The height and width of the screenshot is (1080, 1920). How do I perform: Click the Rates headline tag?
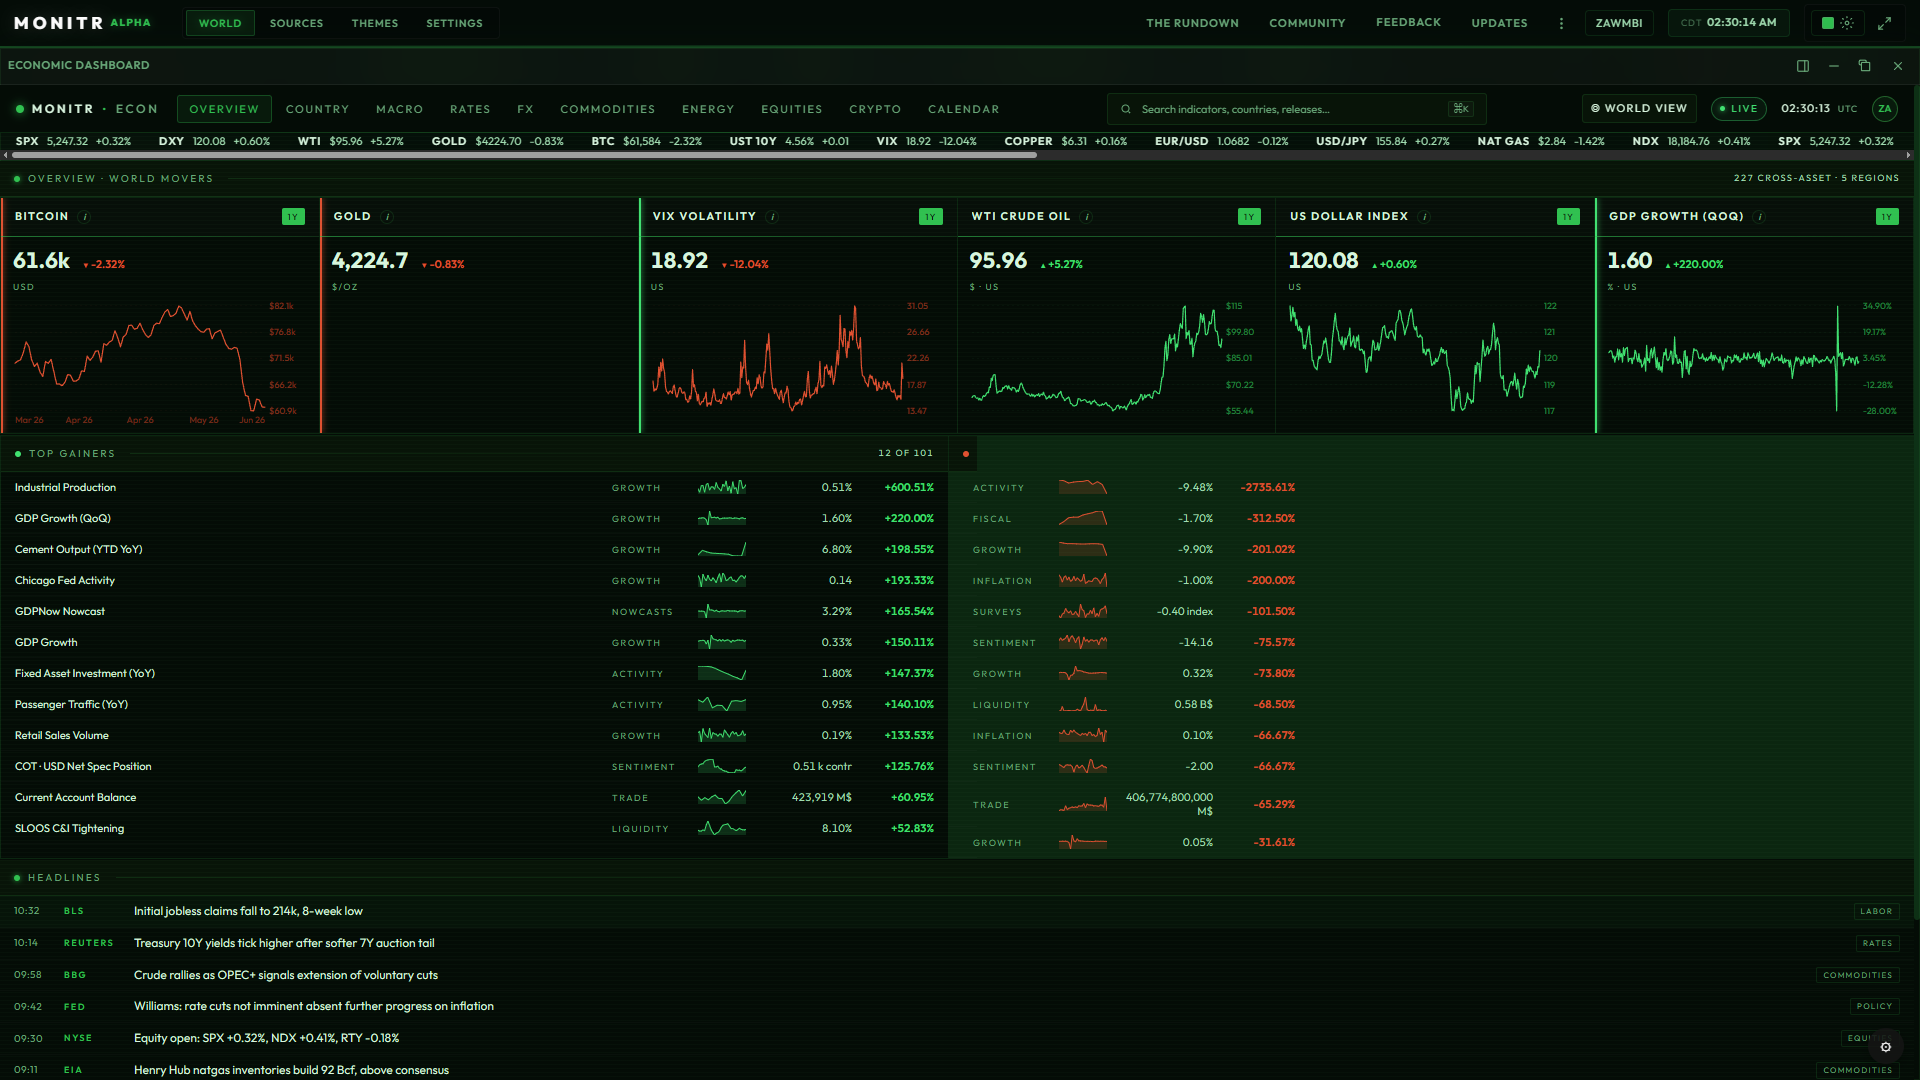click(1877, 943)
